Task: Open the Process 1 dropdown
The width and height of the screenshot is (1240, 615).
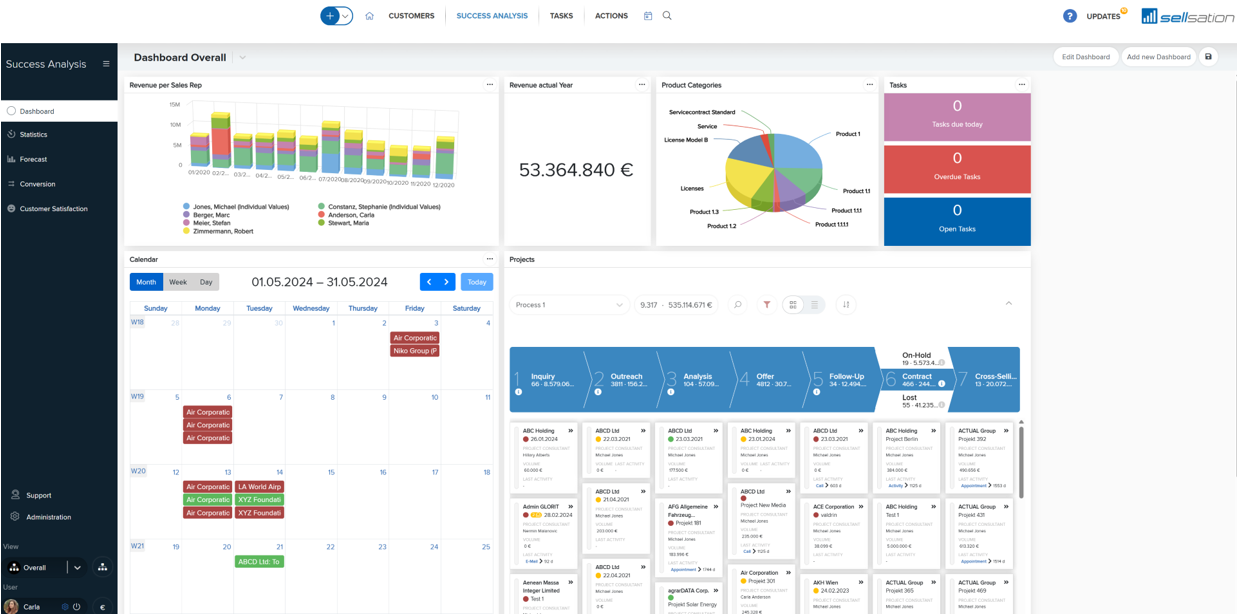Action: pos(569,305)
